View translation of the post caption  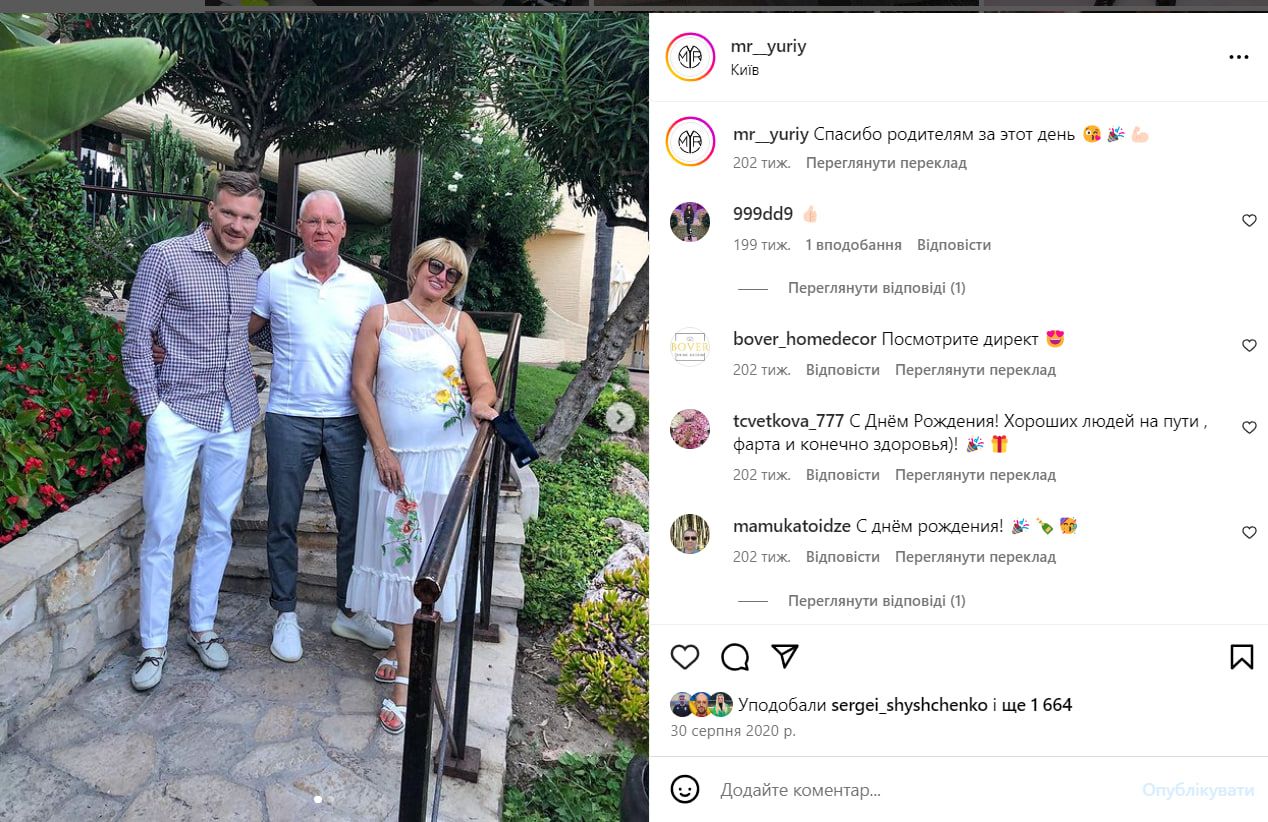tap(886, 163)
